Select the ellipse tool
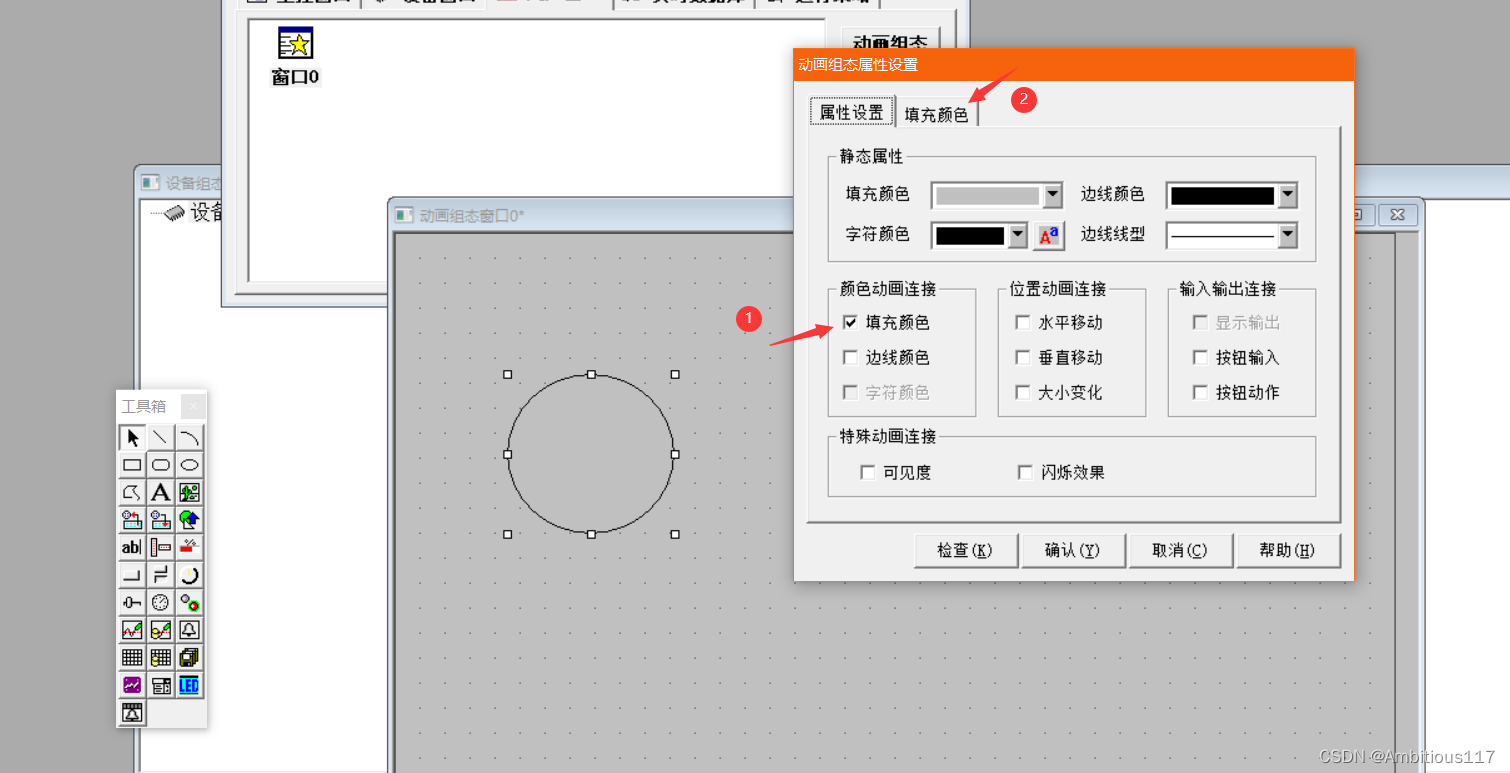The width and height of the screenshot is (1510, 773). 190,465
